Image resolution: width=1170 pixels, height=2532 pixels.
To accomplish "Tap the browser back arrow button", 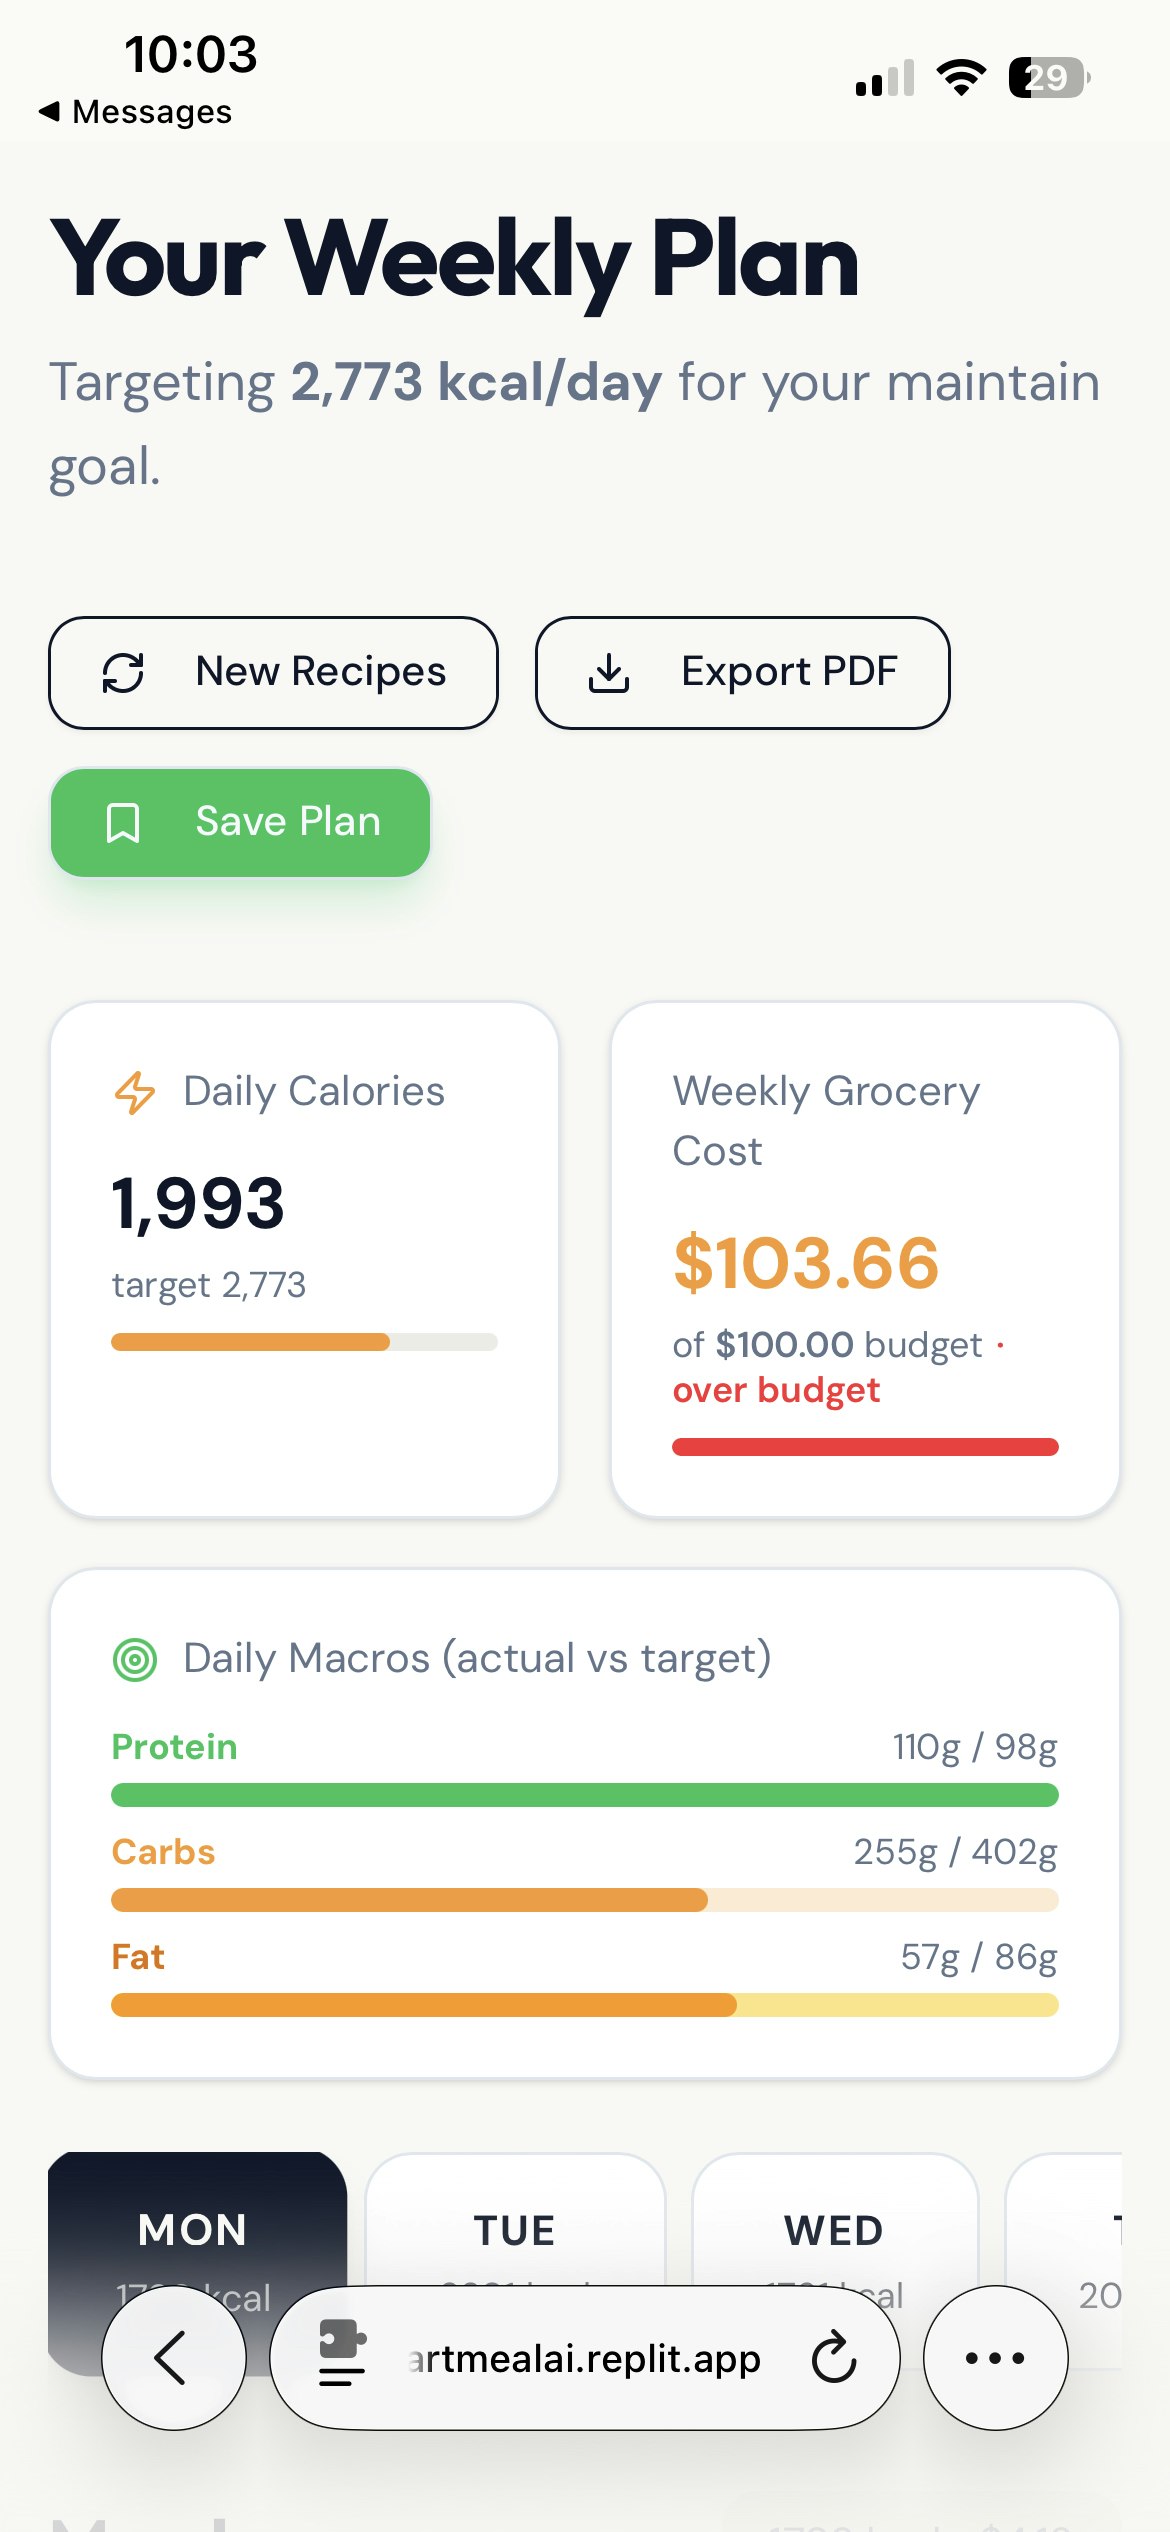I will tap(173, 2357).
